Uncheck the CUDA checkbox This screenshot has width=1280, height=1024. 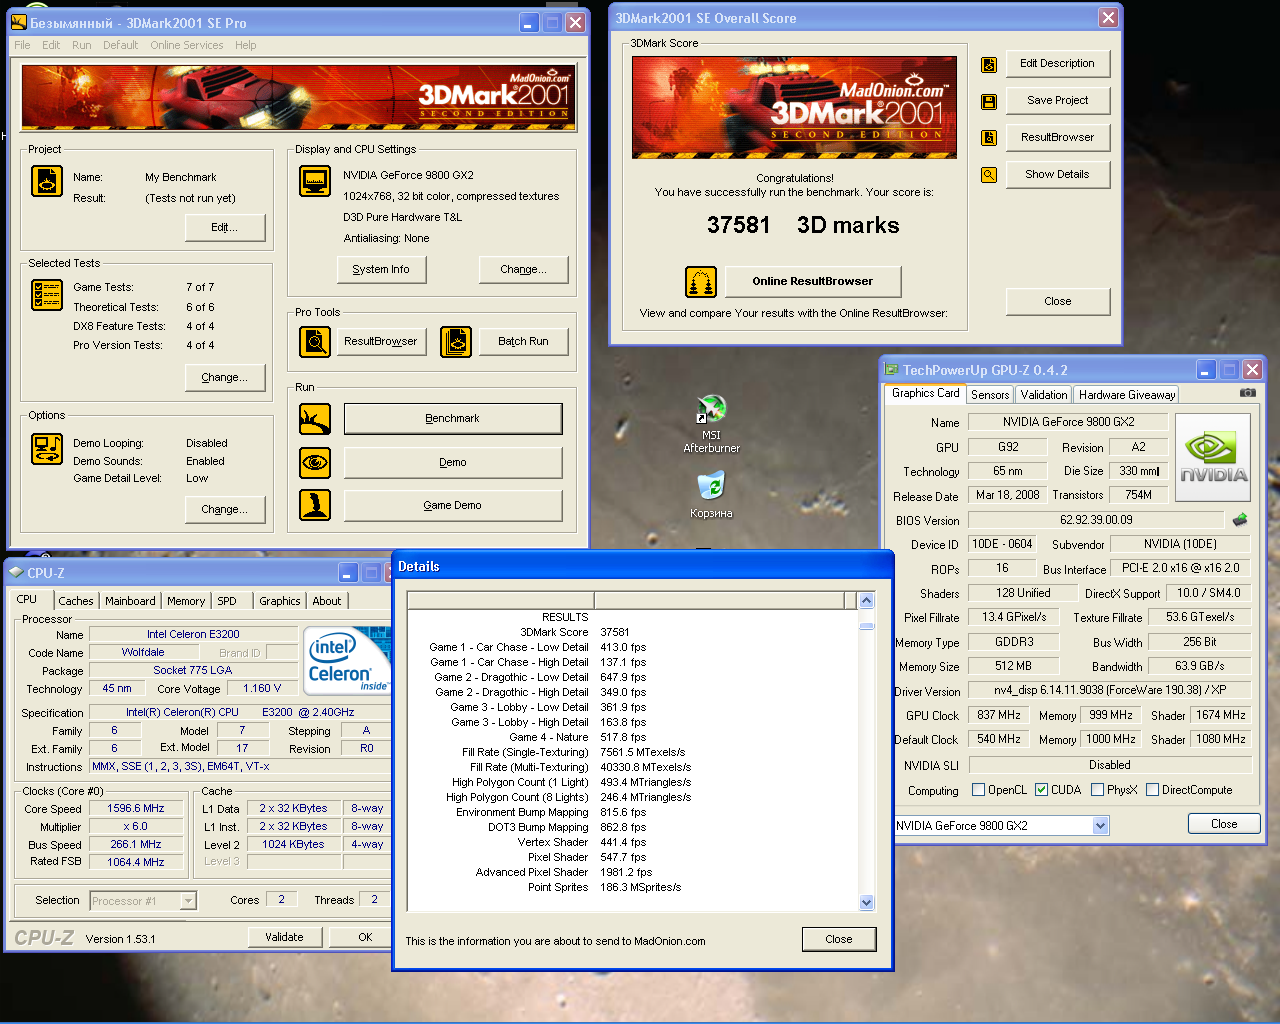[1042, 790]
